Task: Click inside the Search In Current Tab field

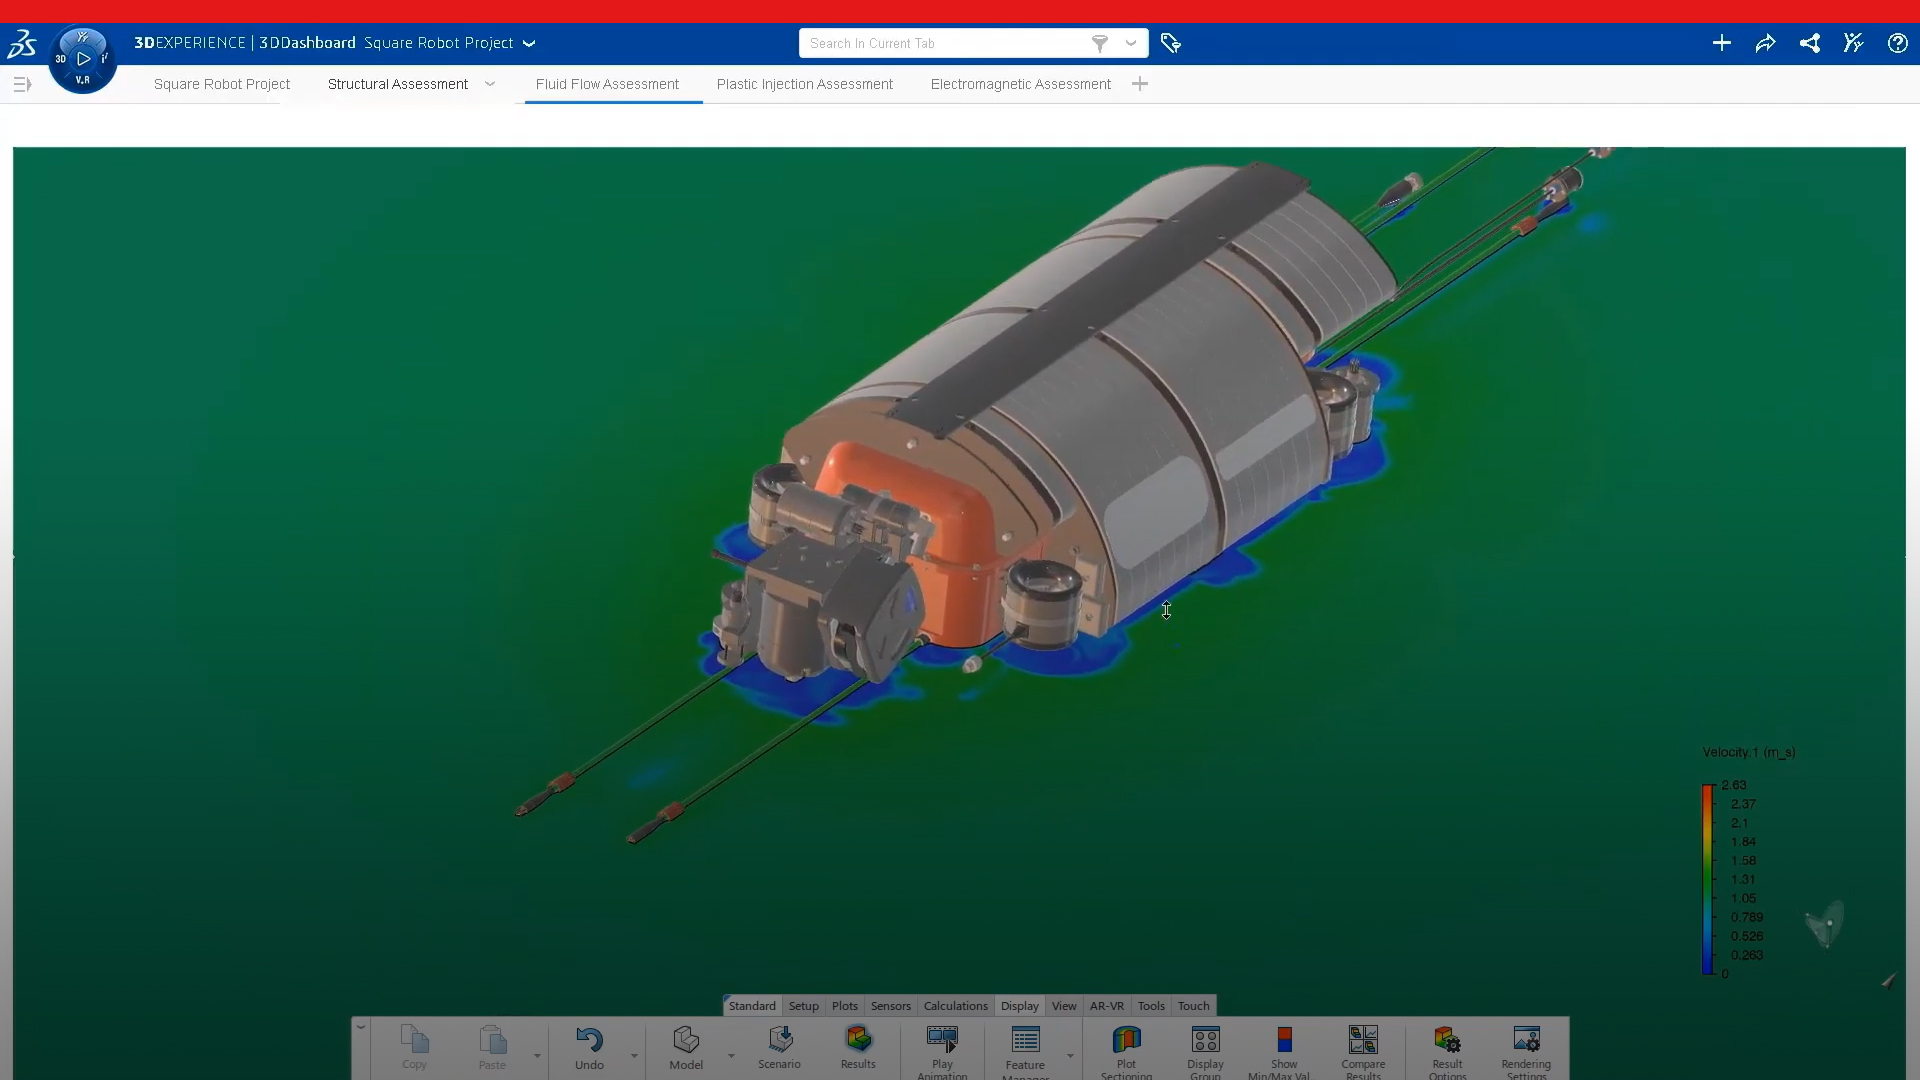Action: pyautogui.click(x=940, y=43)
